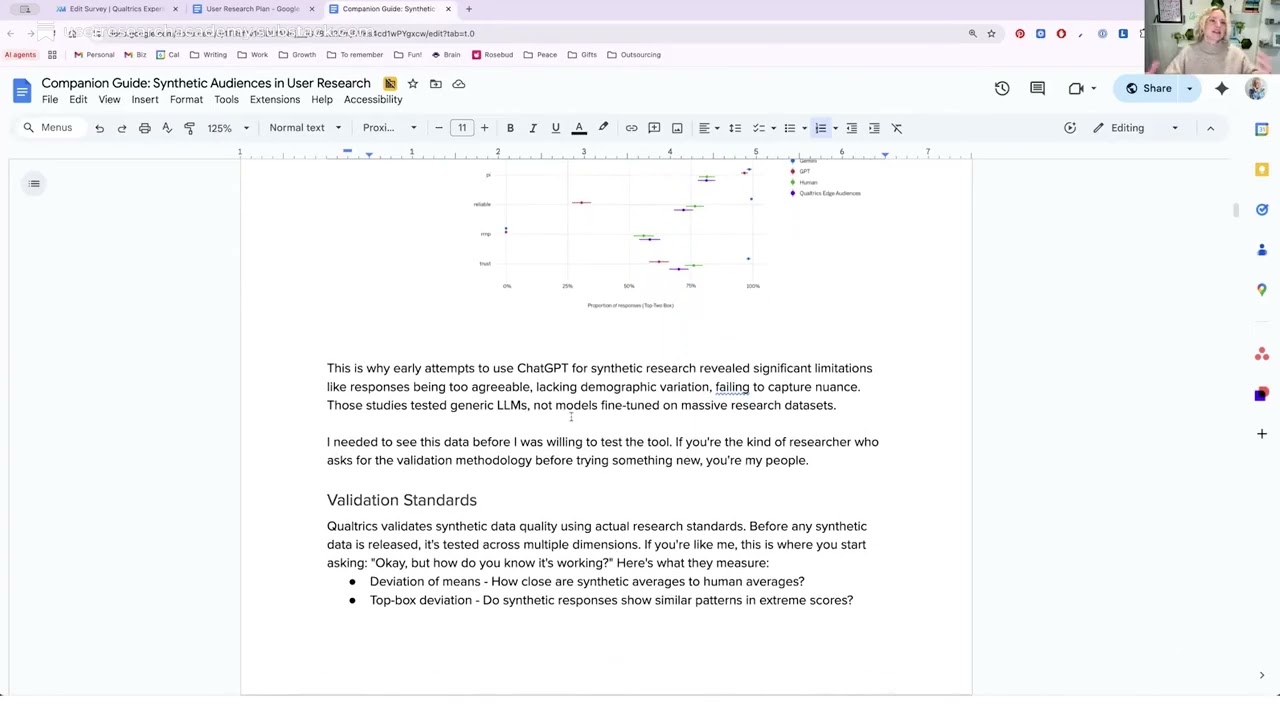This screenshot has width=1280, height=720.
Task: Toggle the numbered list icon
Action: pos(821,128)
